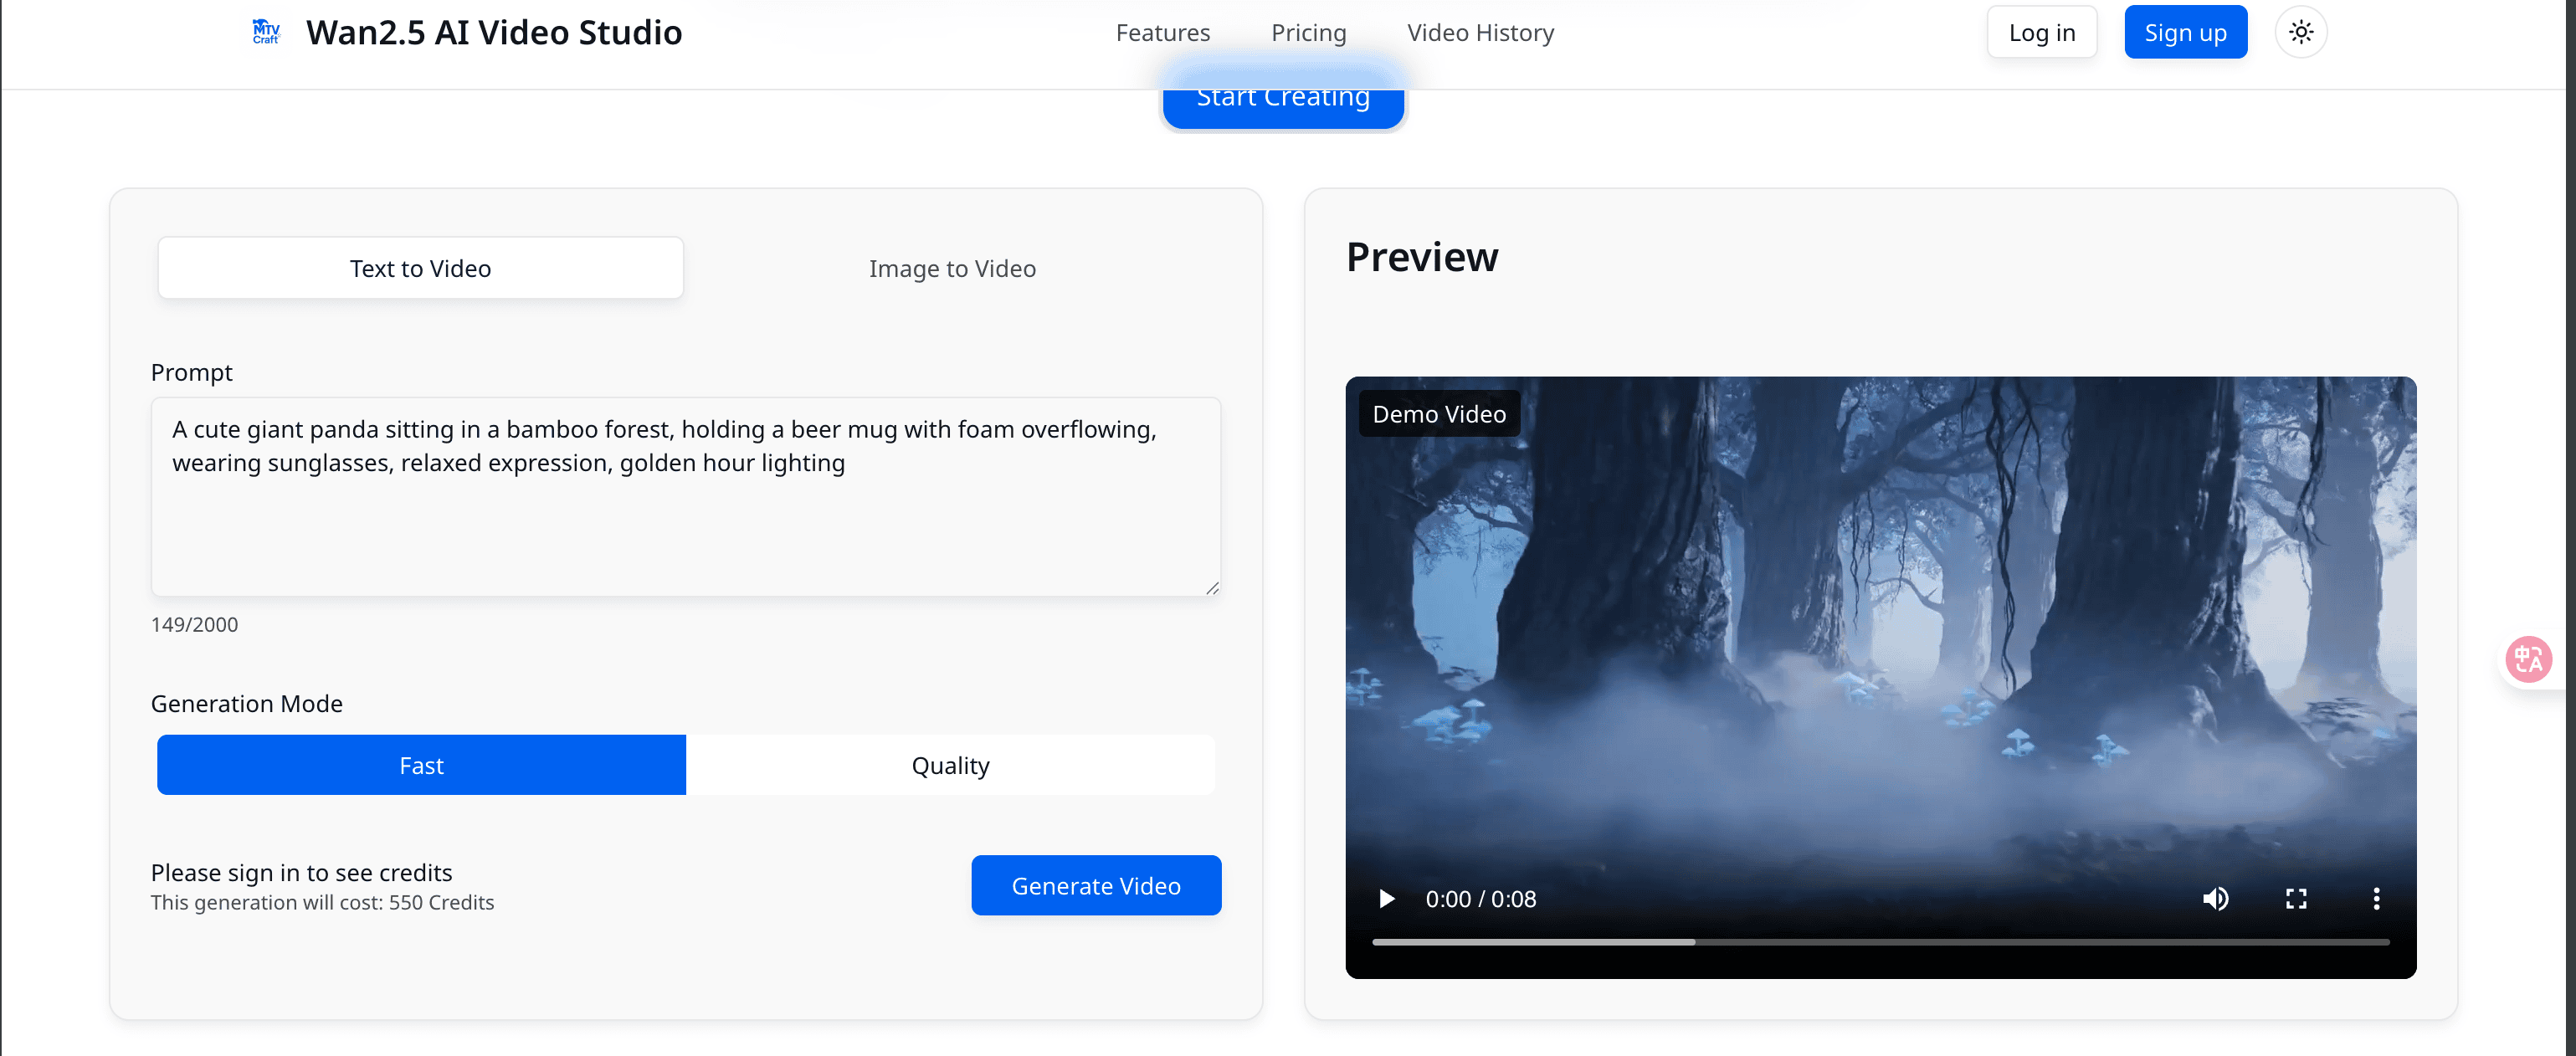
Task: Click the pink translate floating icon
Action: tap(2528, 659)
